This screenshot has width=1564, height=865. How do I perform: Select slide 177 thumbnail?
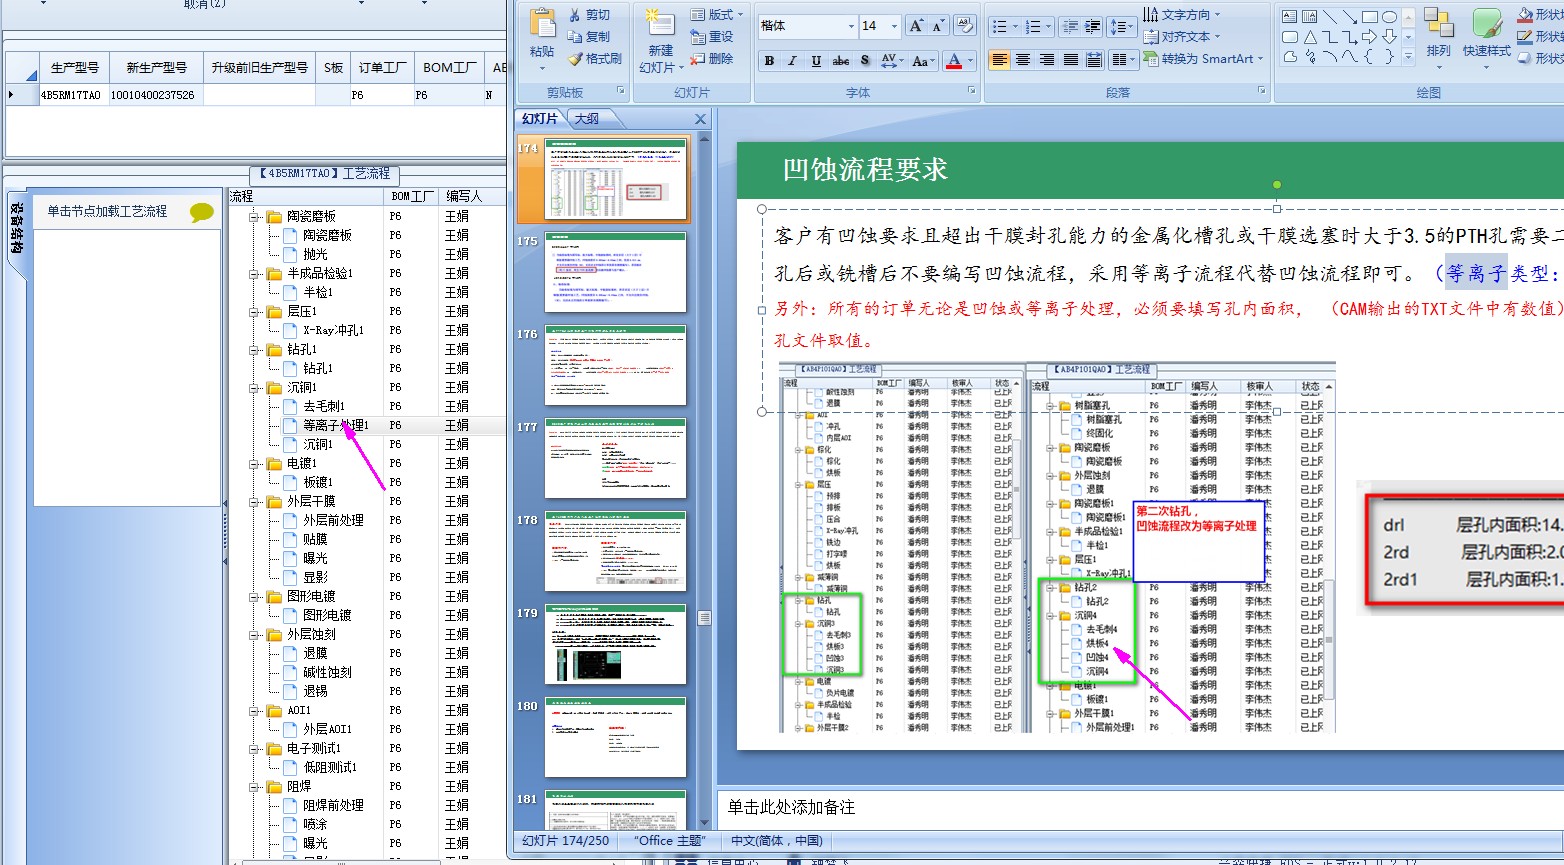click(615, 459)
